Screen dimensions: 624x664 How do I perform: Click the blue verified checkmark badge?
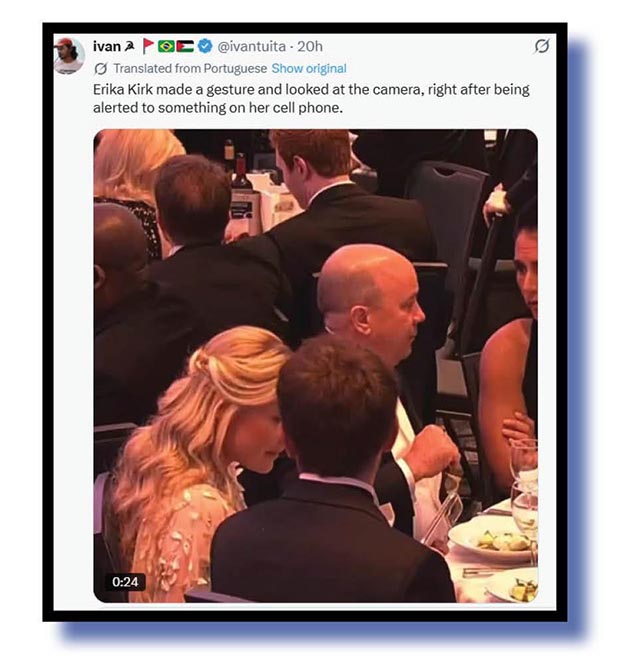205,46
